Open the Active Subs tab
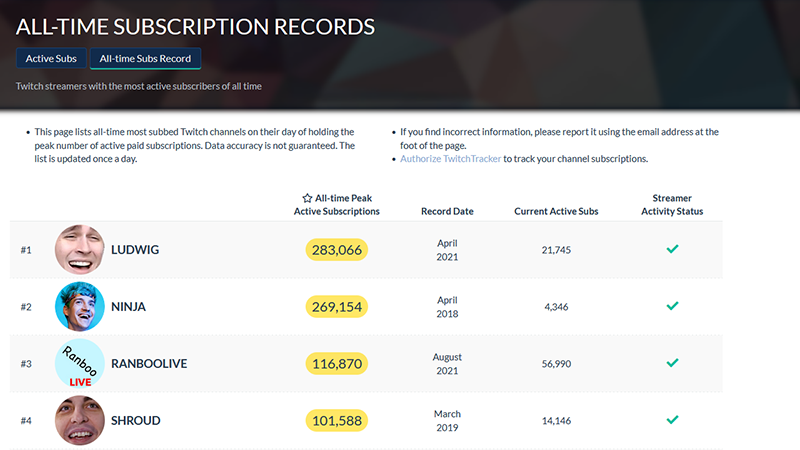The height and width of the screenshot is (450, 800). point(51,59)
